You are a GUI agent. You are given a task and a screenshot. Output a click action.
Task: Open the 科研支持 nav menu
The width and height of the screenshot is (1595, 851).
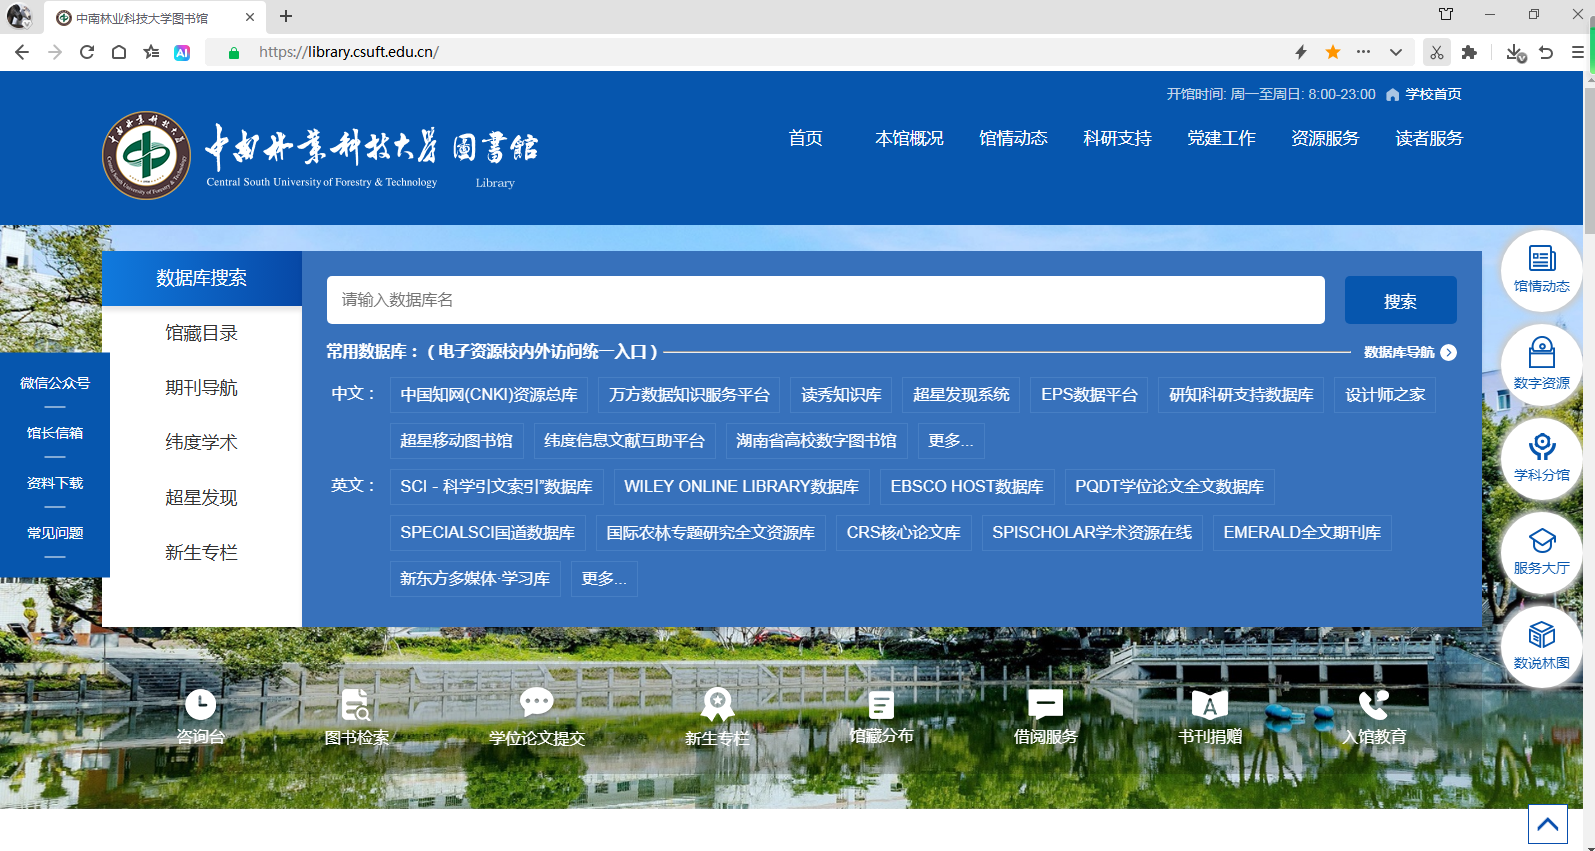pyautogui.click(x=1117, y=138)
